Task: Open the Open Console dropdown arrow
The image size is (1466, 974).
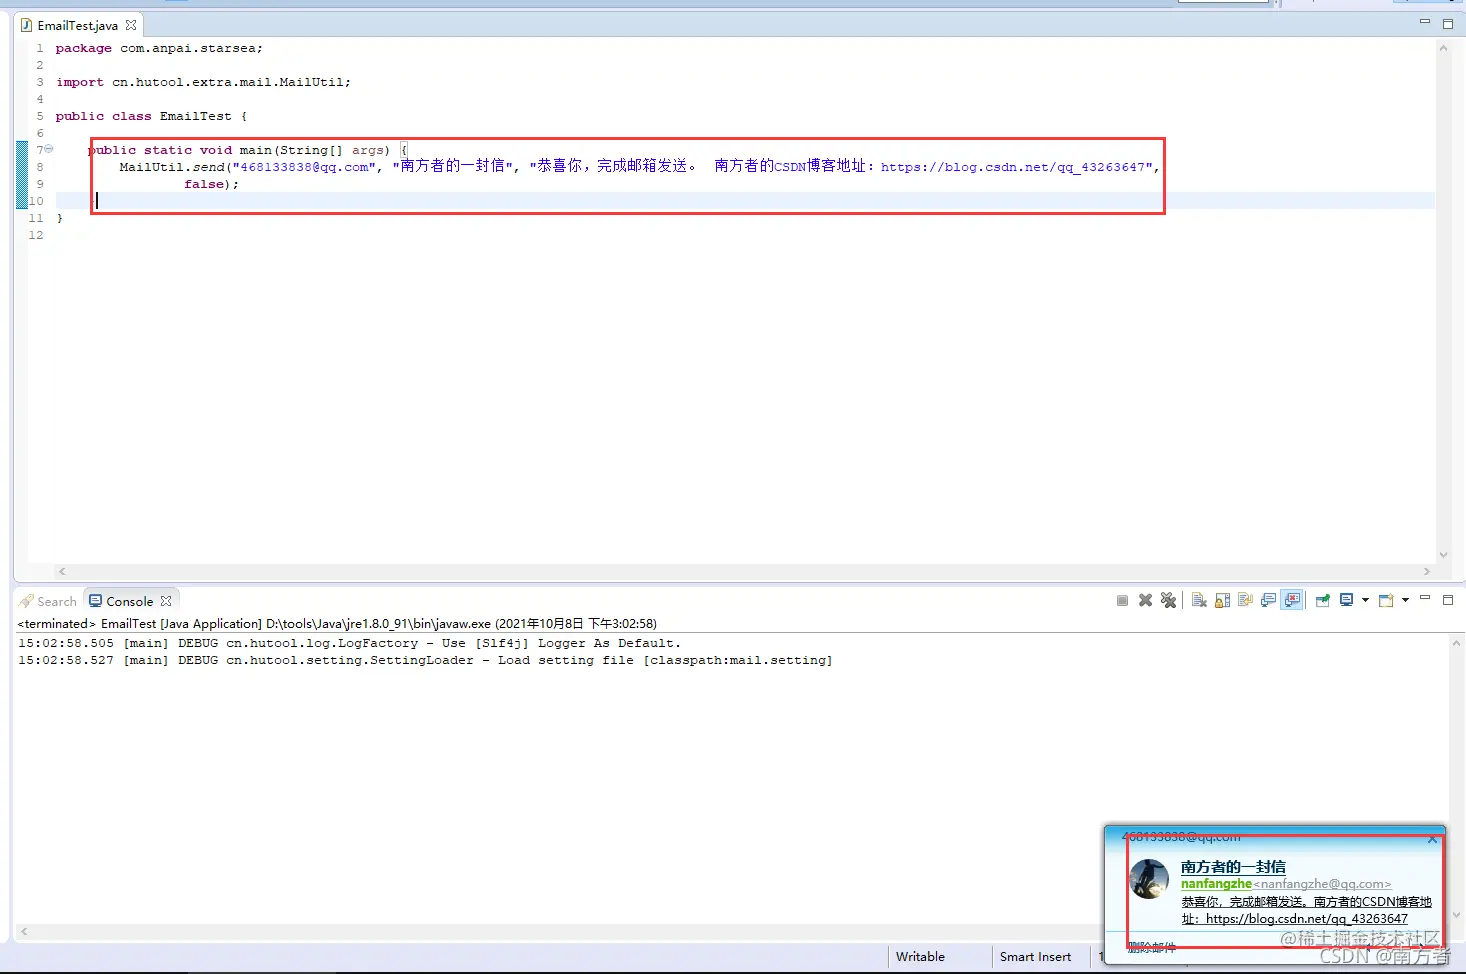Action: 1405,600
